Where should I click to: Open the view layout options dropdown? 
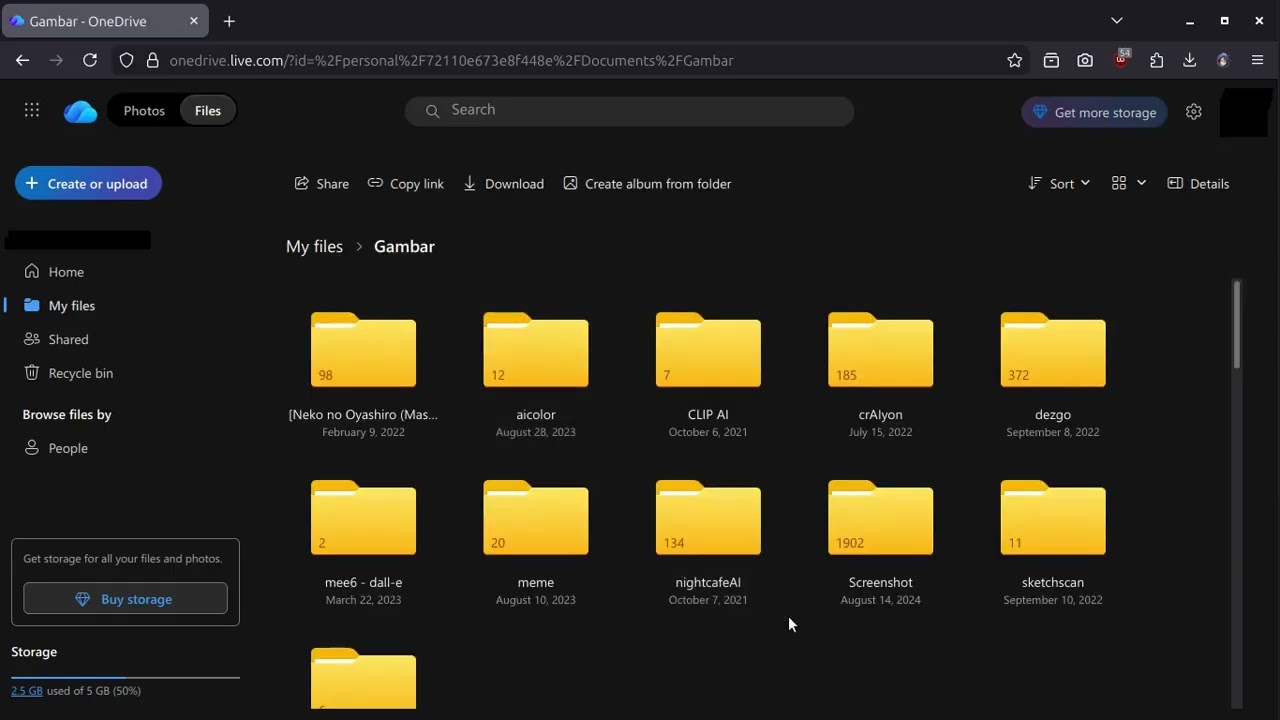tap(1129, 184)
